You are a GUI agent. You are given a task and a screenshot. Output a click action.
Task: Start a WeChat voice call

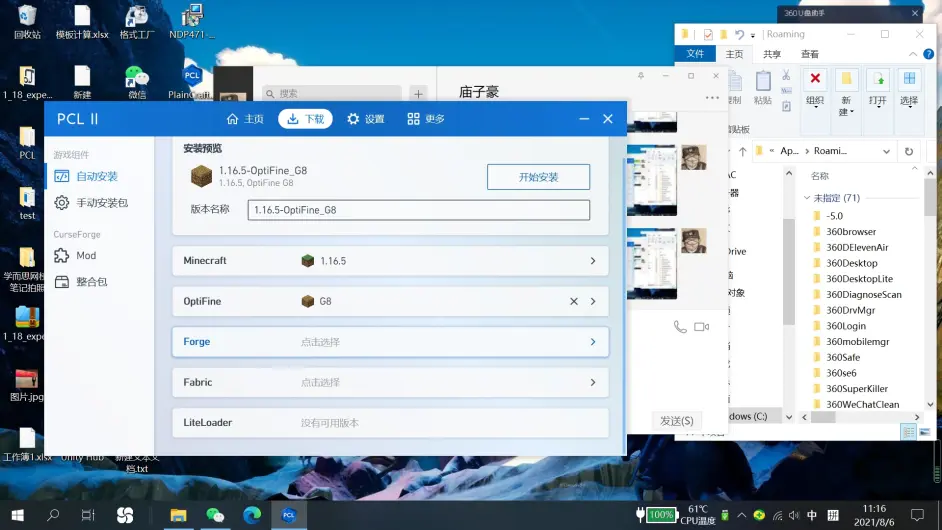[x=679, y=327]
